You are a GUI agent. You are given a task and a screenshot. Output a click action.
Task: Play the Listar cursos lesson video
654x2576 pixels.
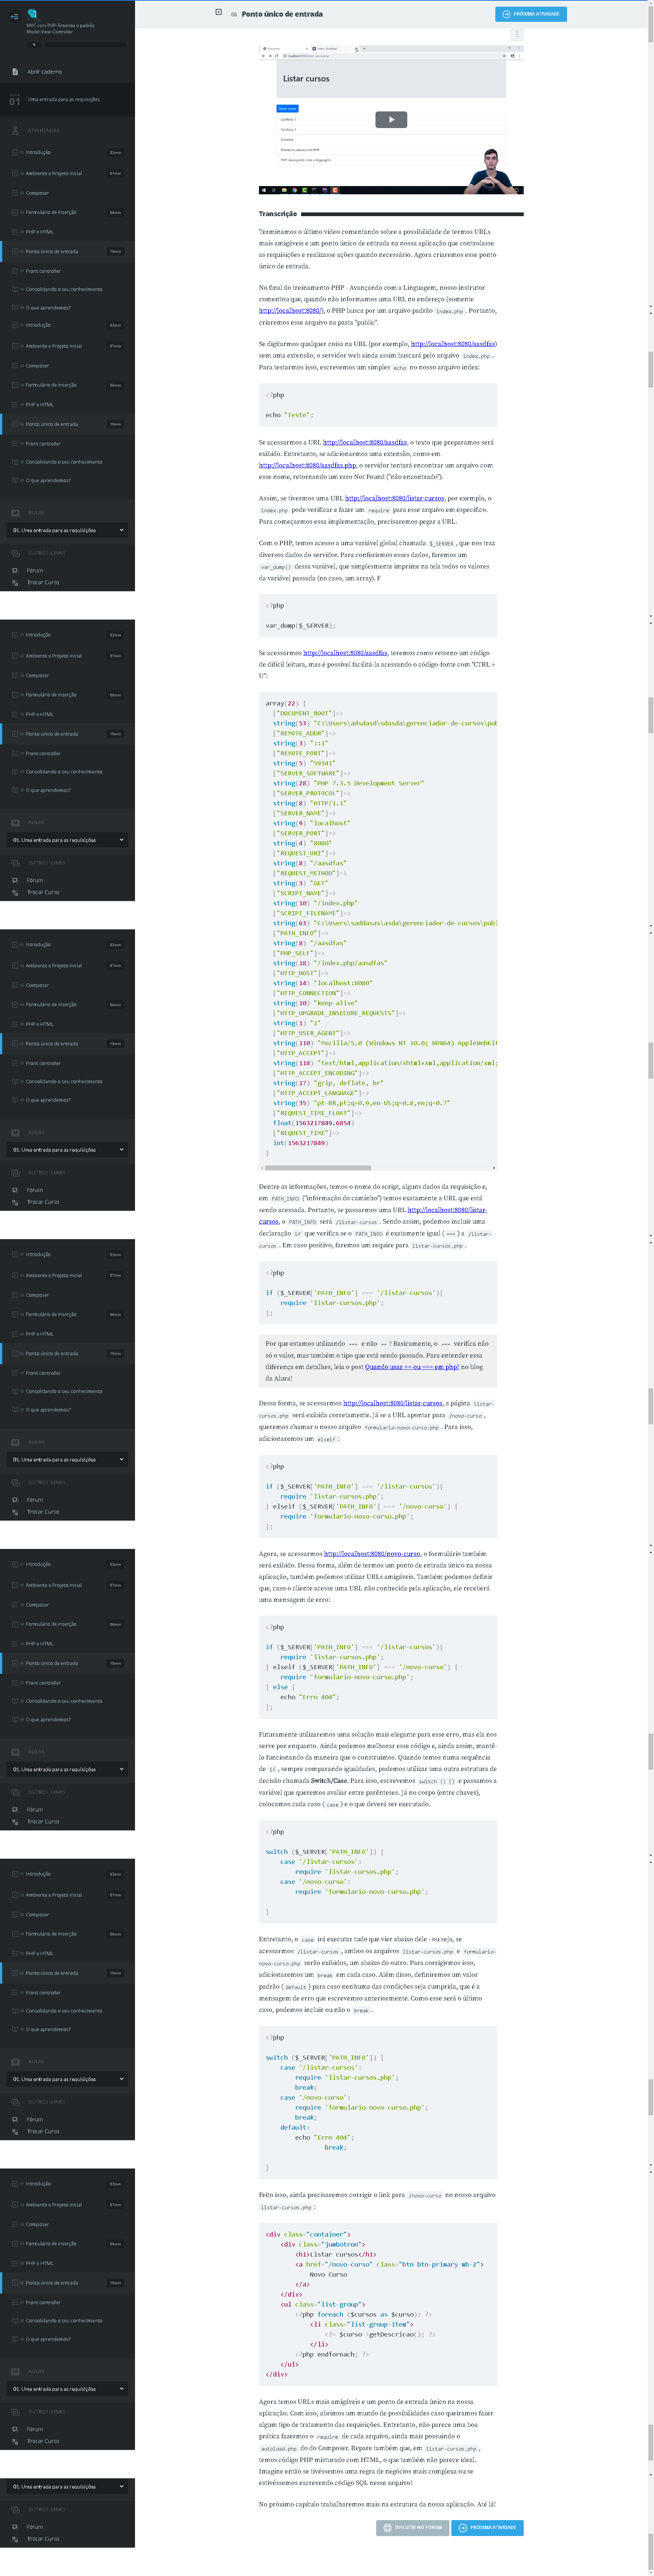(391, 120)
